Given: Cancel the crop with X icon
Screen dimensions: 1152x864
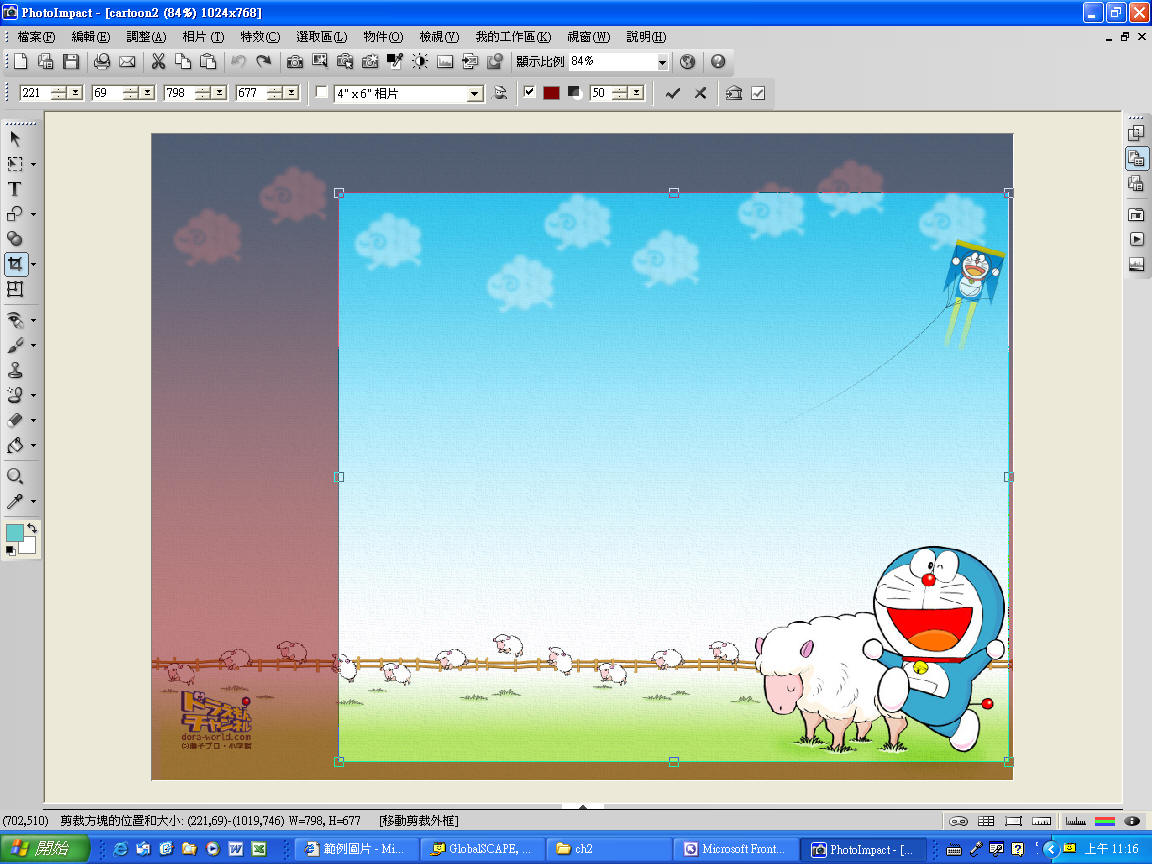Looking at the screenshot, I should 700,93.
